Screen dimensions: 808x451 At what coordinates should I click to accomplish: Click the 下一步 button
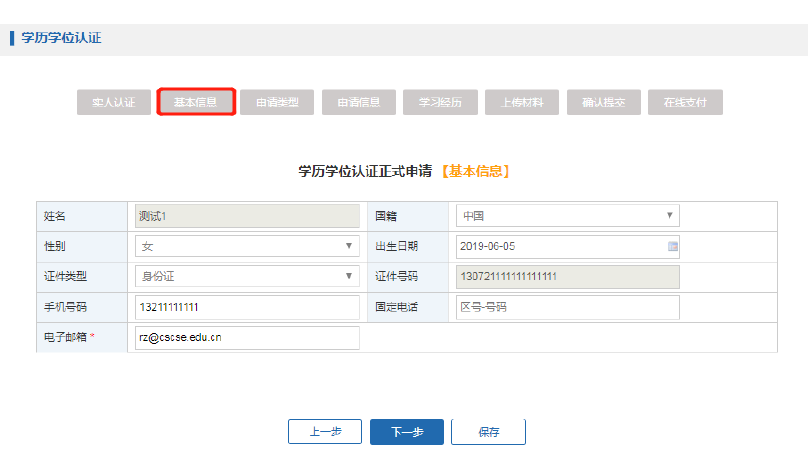[407, 432]
